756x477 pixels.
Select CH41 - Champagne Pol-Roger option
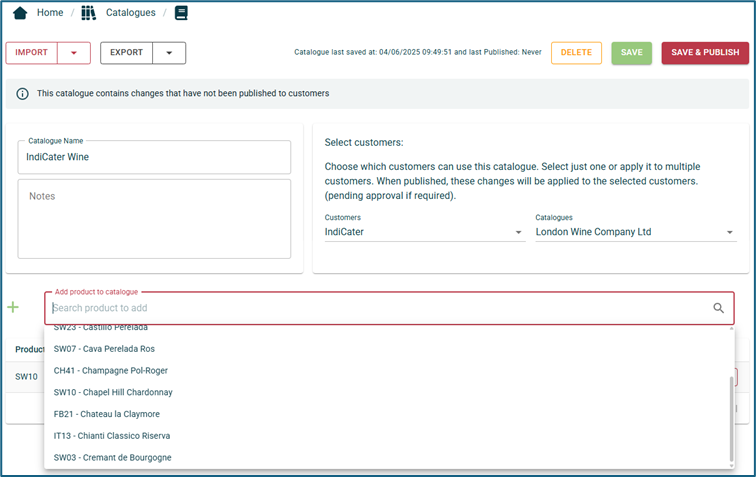click(x=389, y=370)
